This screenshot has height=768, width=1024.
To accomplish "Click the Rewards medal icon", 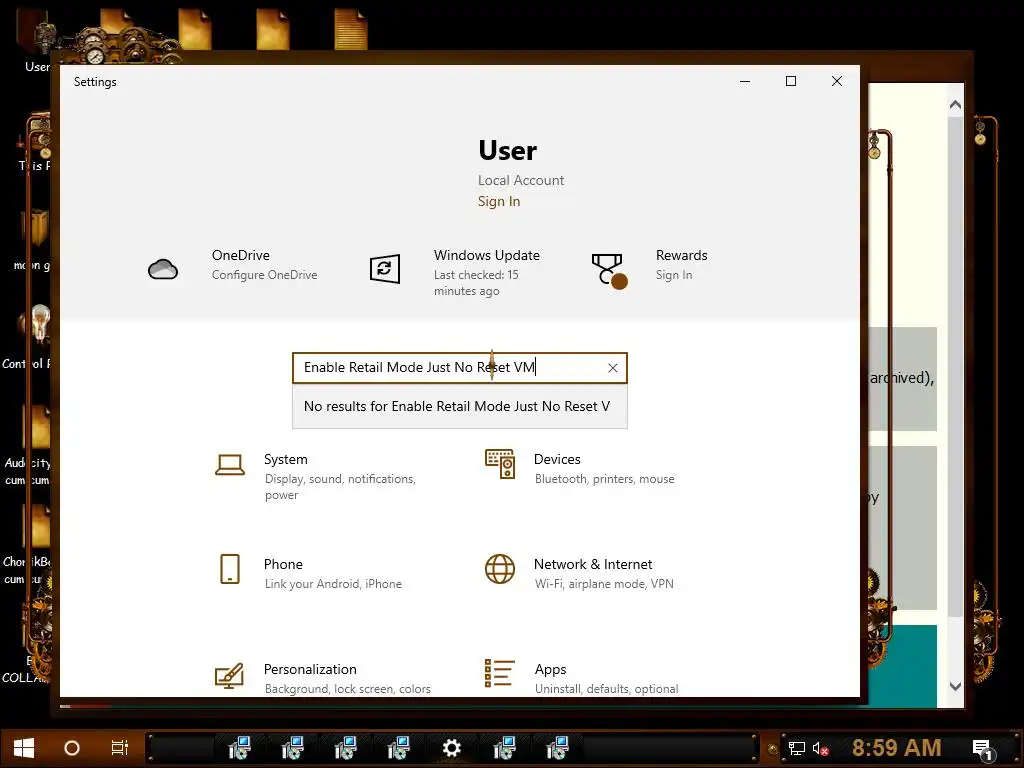I will 609,271.
